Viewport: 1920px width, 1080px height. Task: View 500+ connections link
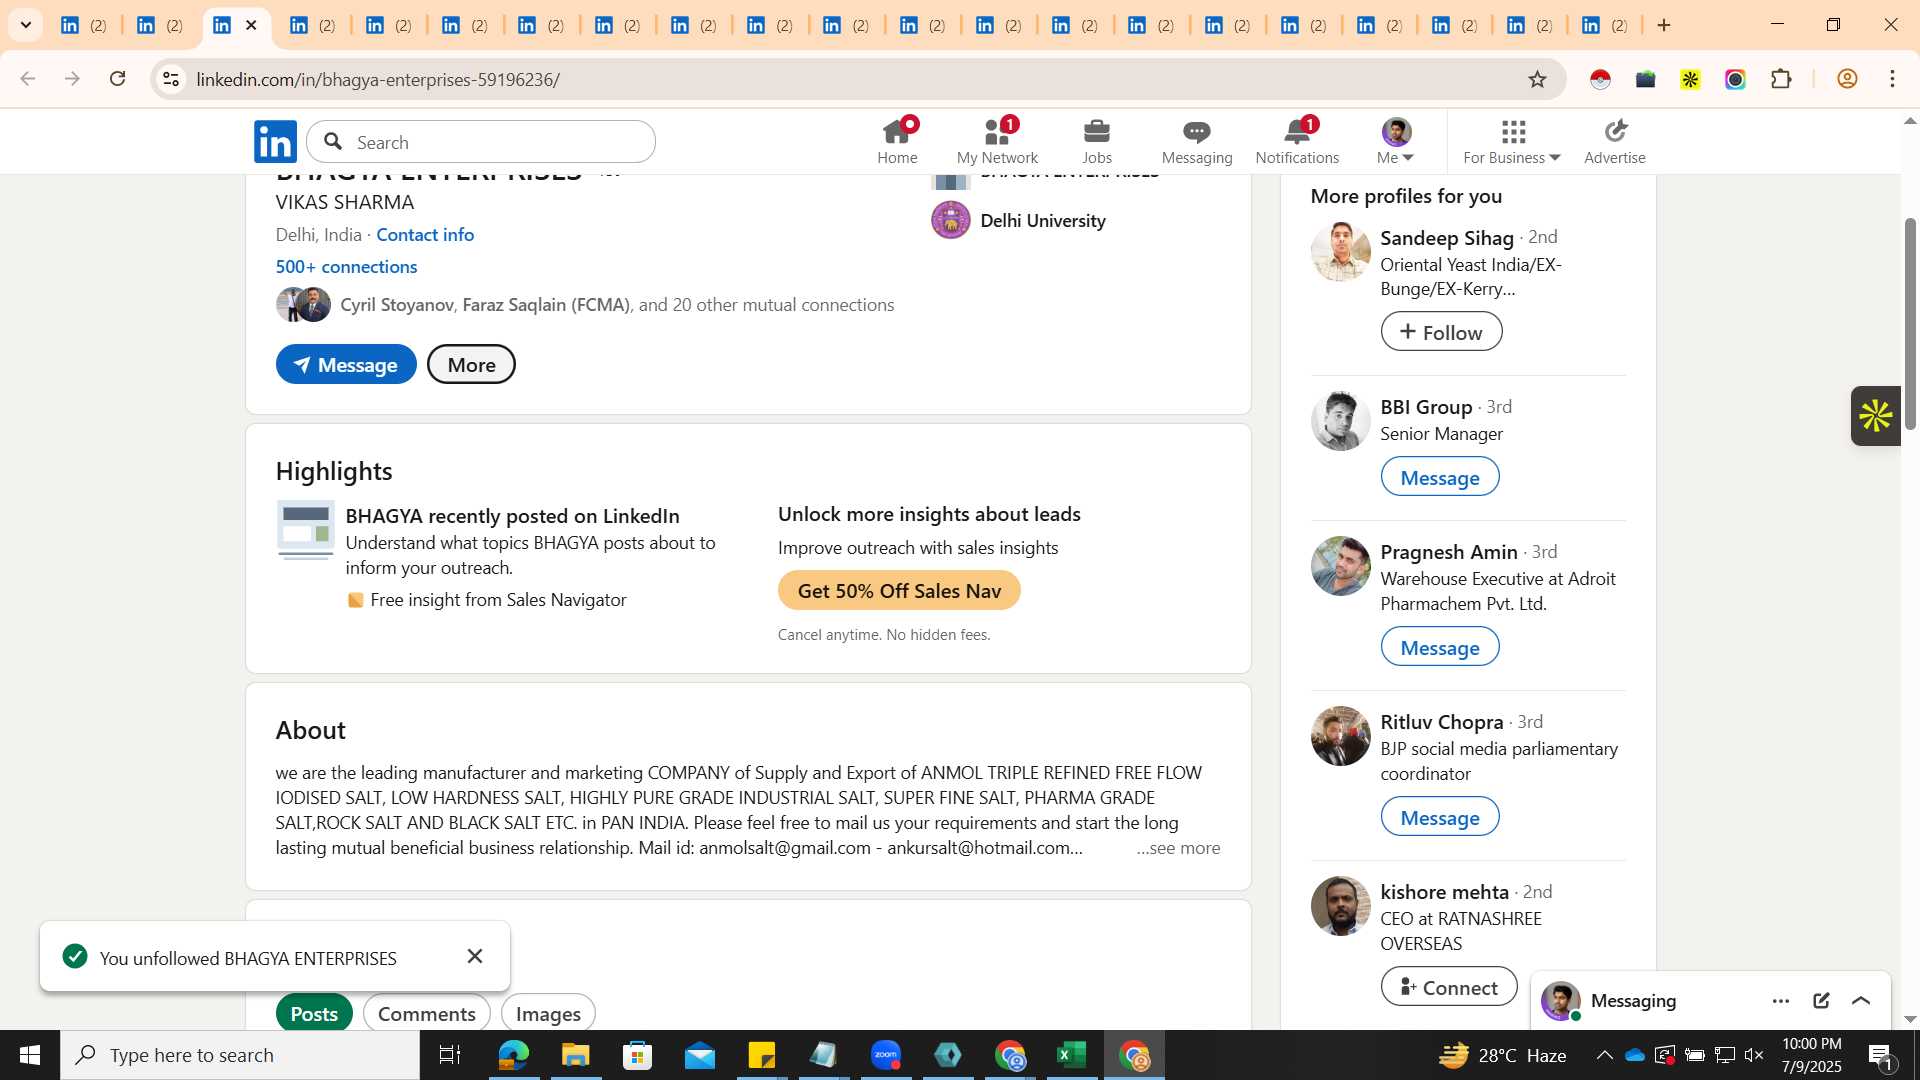[346, 266]
